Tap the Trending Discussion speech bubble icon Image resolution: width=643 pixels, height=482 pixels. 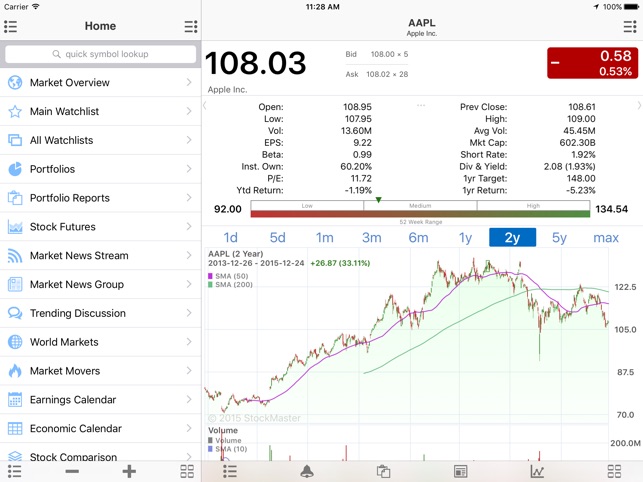tap(15, 313)
